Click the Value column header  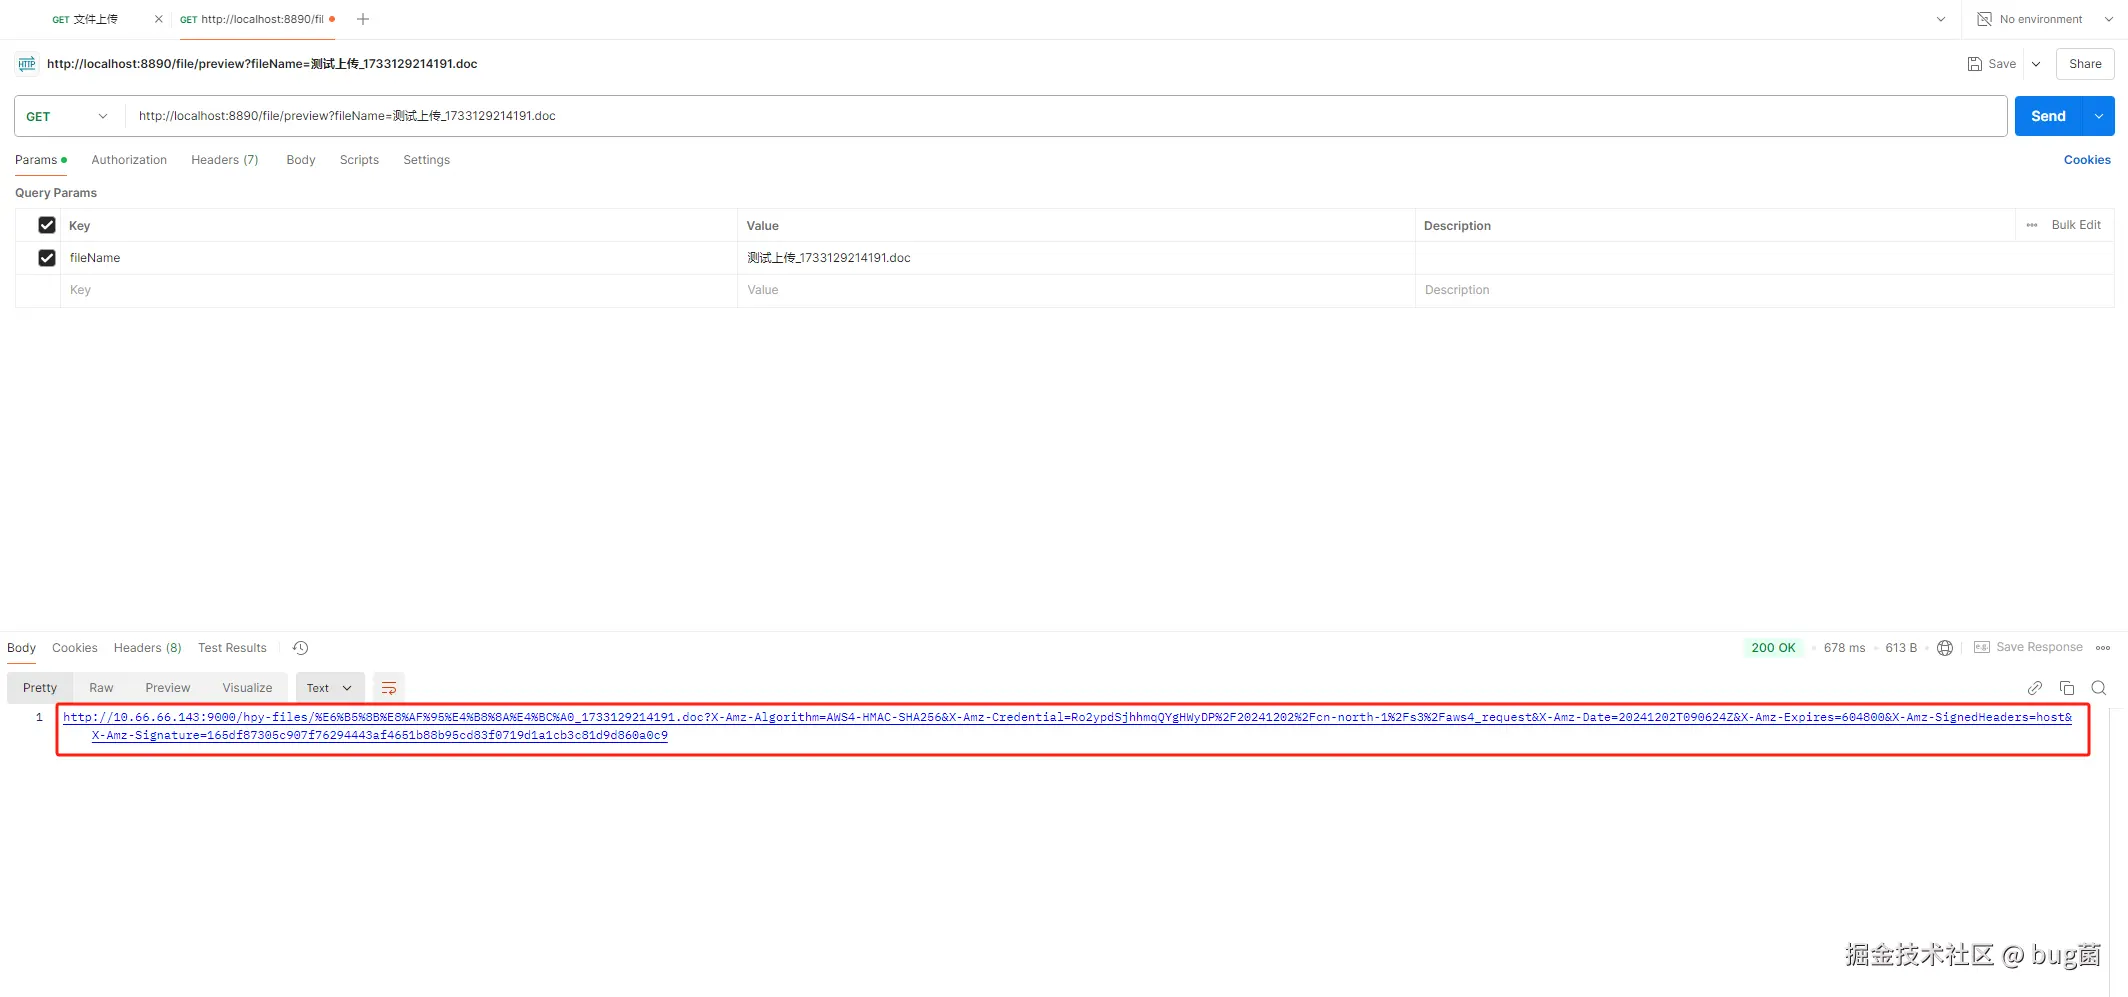coord(763,226)
